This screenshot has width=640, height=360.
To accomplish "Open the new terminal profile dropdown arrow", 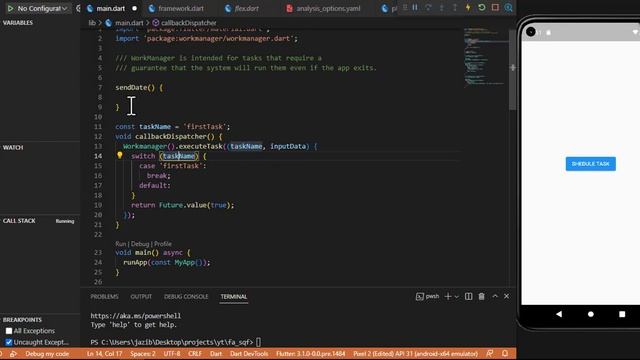I will coord(457,297).
